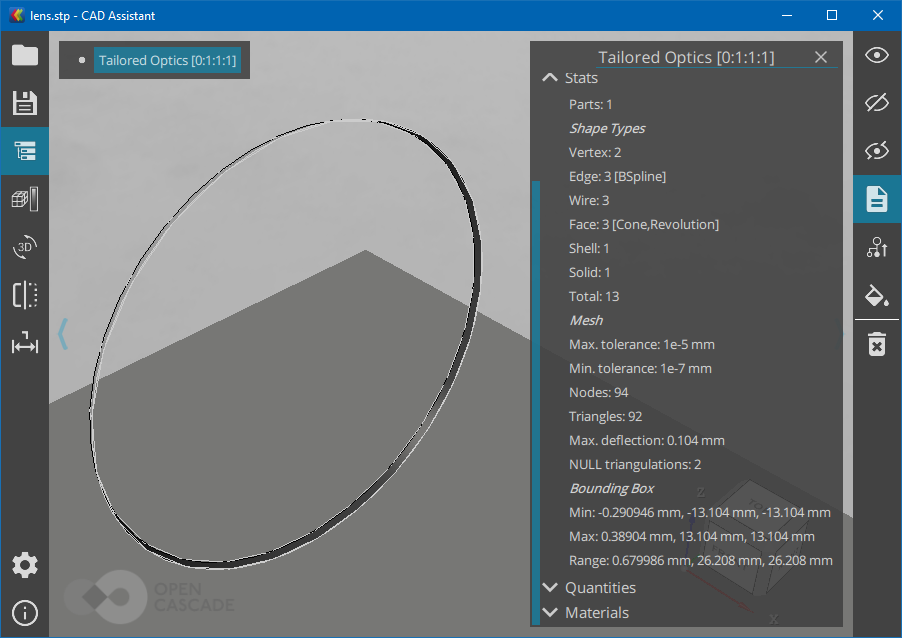Hide object using crossed-out eye icon
902x638 pixels.
(877, 103)
